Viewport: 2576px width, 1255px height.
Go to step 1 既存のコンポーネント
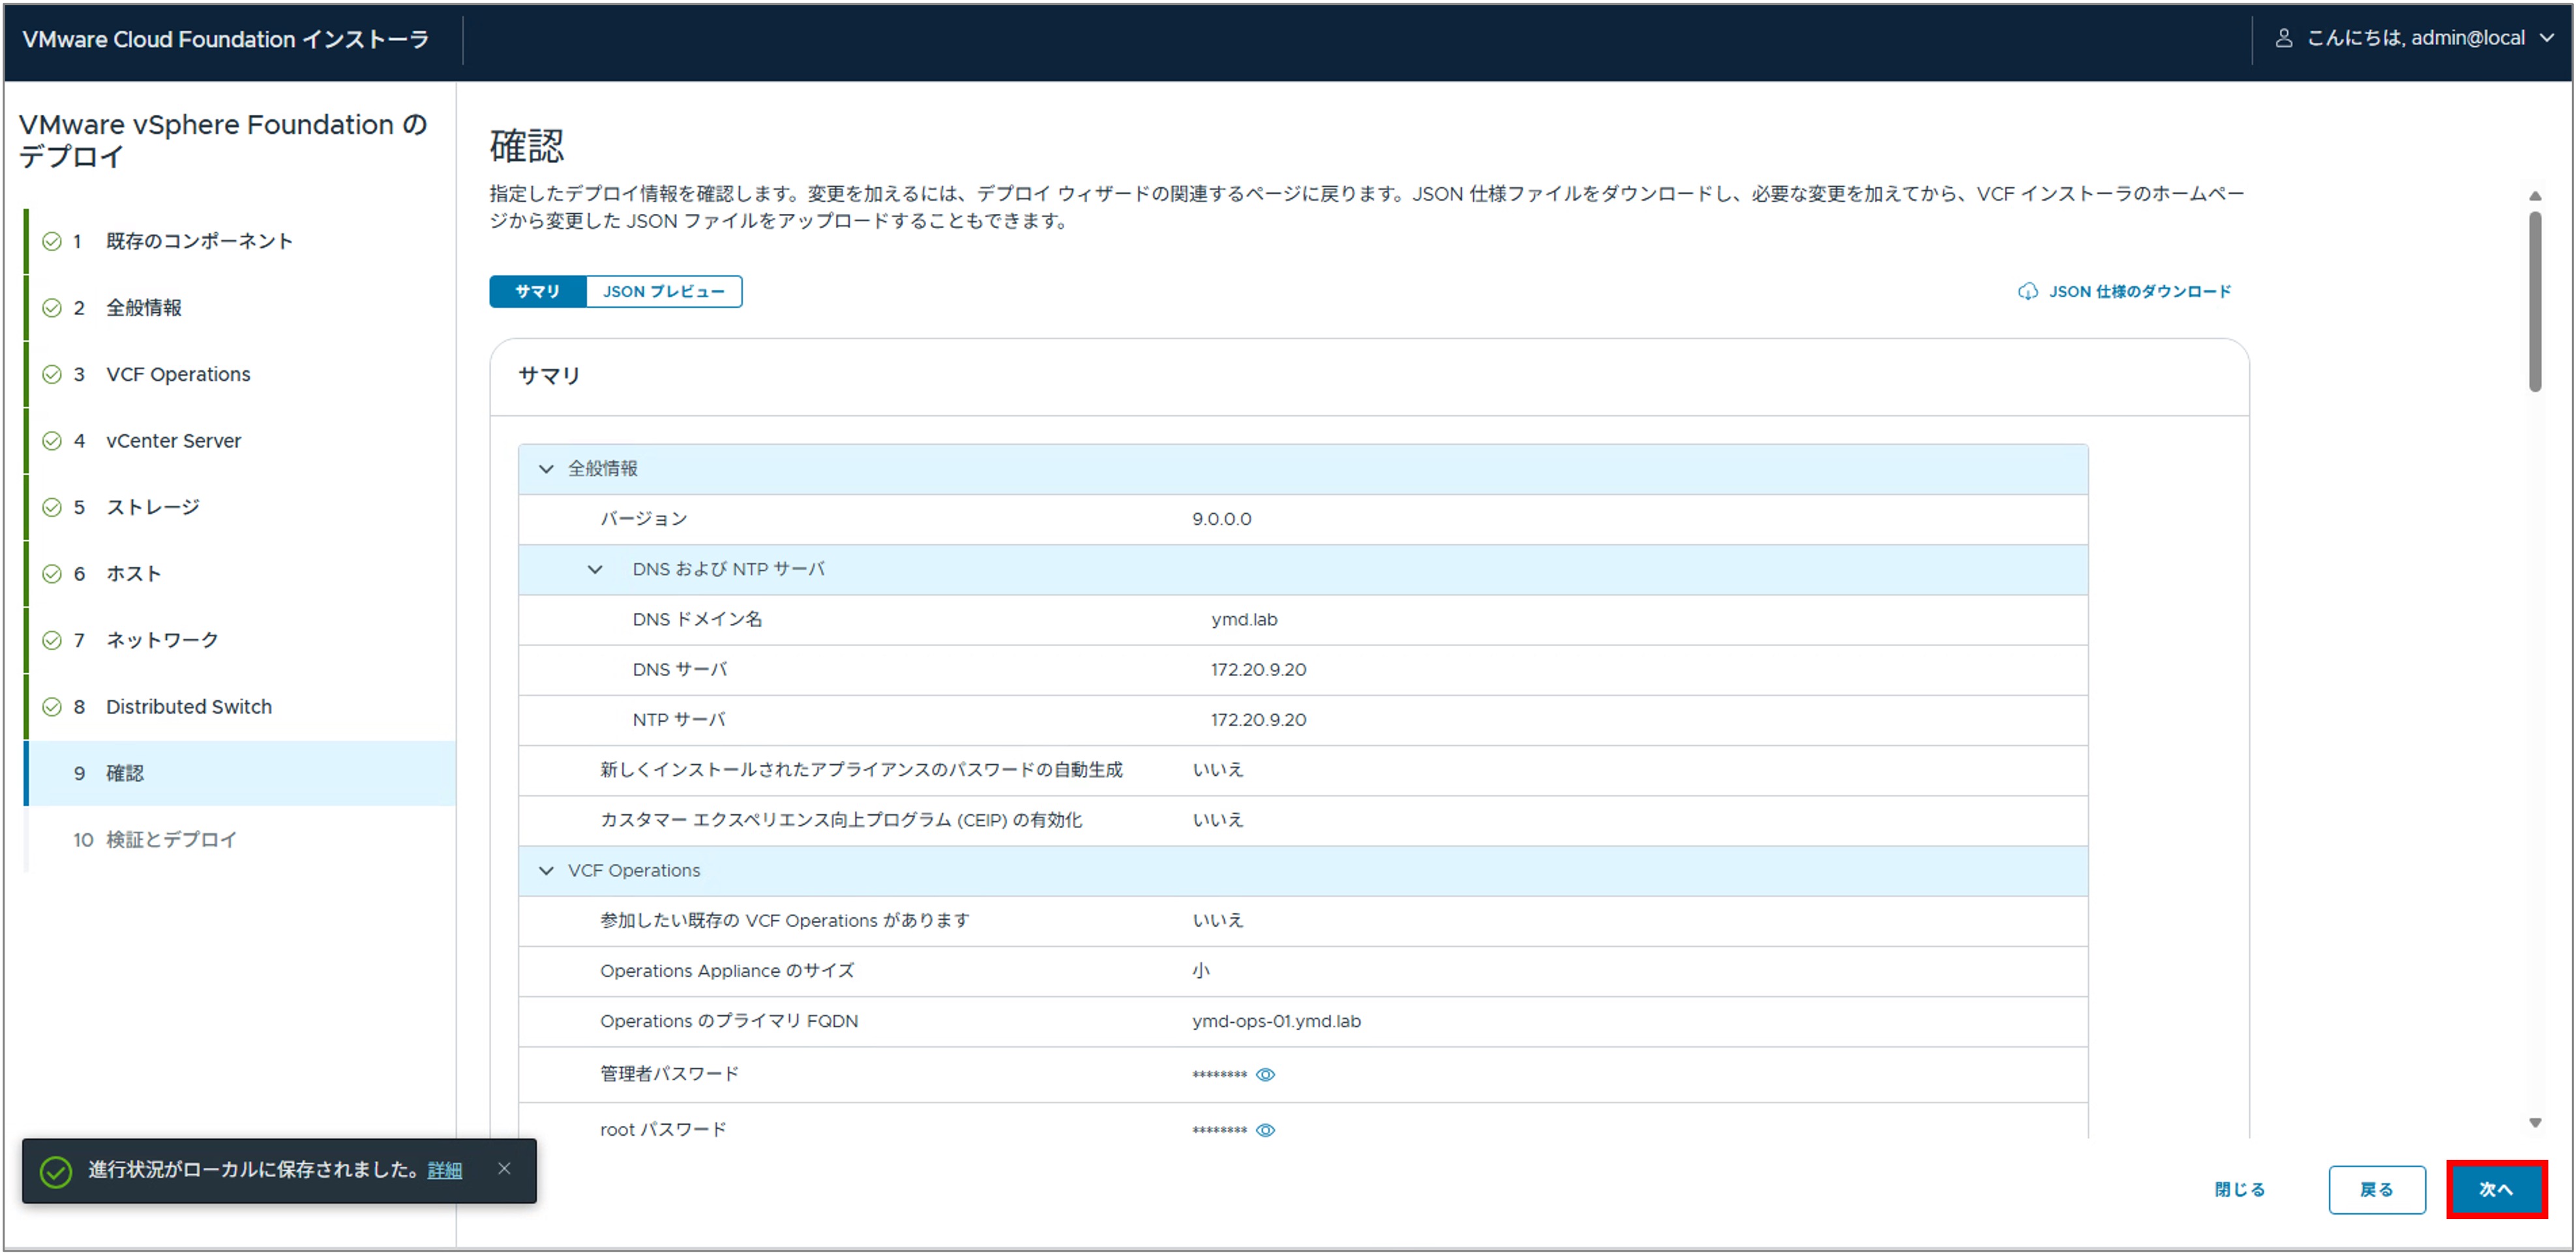click(x=240, y=241)
